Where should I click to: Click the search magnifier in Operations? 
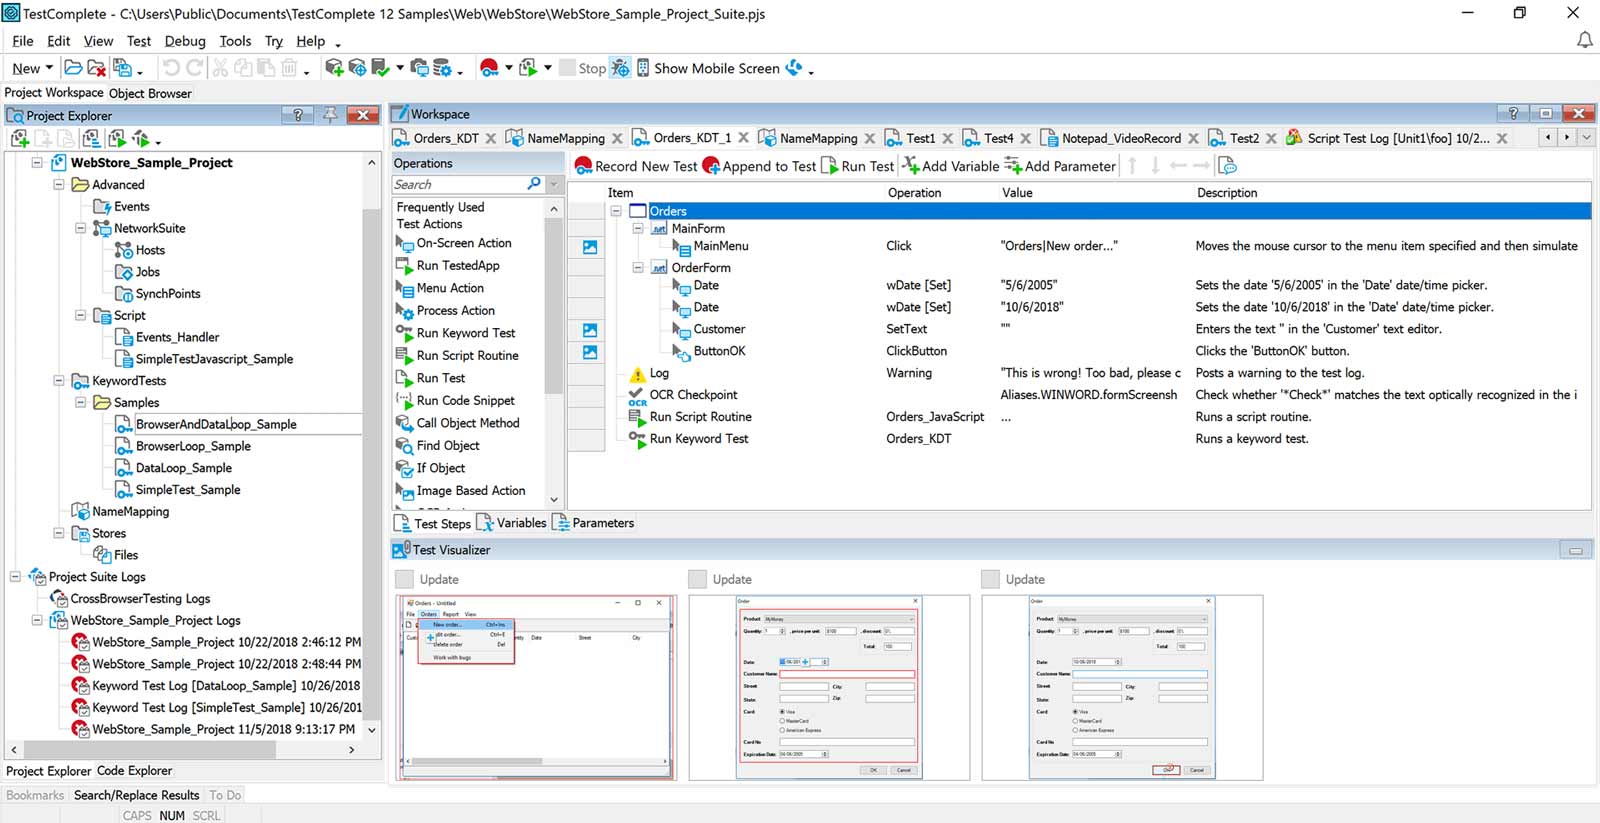534,184
